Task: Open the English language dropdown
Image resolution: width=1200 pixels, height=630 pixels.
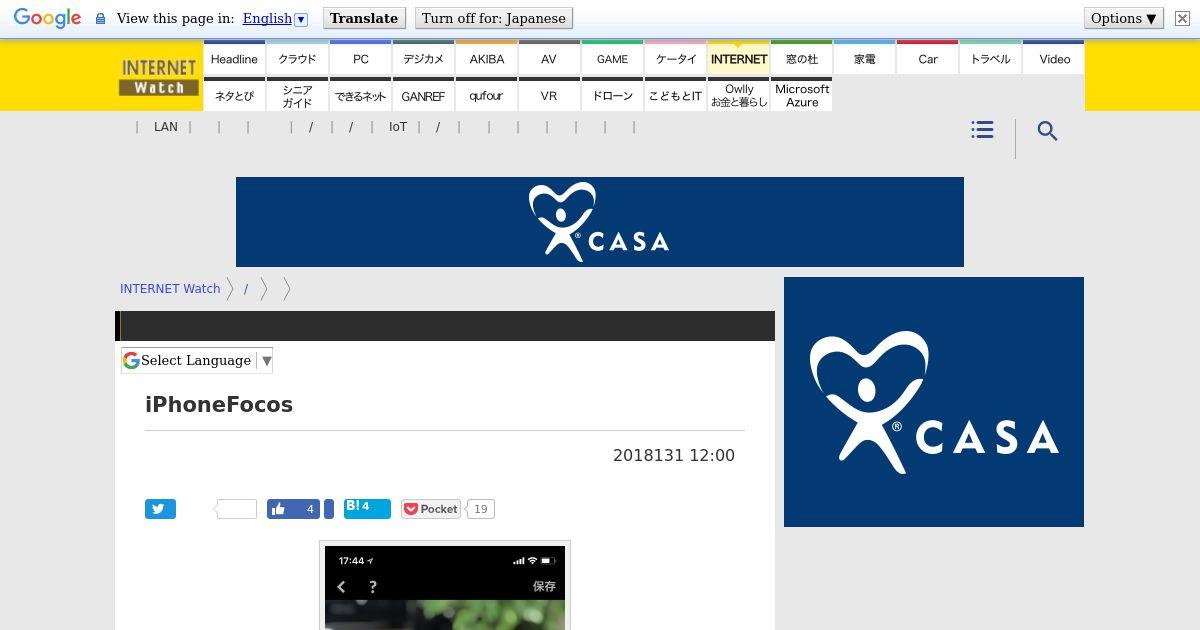Action: click(x=275, y=18)
